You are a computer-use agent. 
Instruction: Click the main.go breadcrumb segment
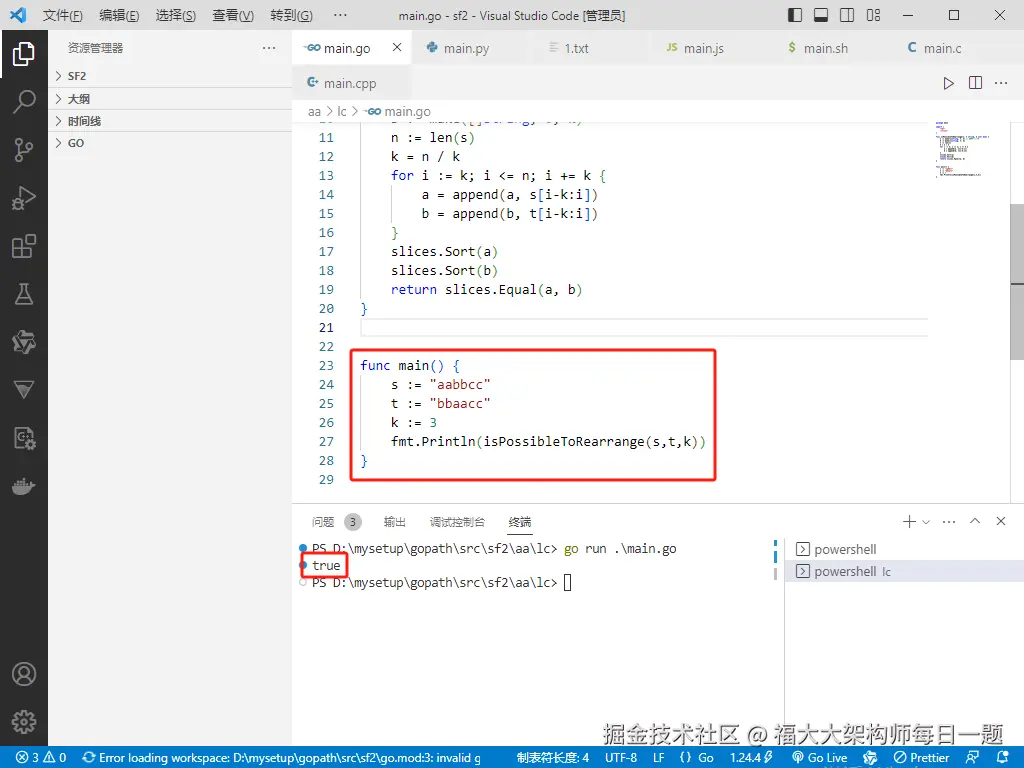click(x=399, y=112)
